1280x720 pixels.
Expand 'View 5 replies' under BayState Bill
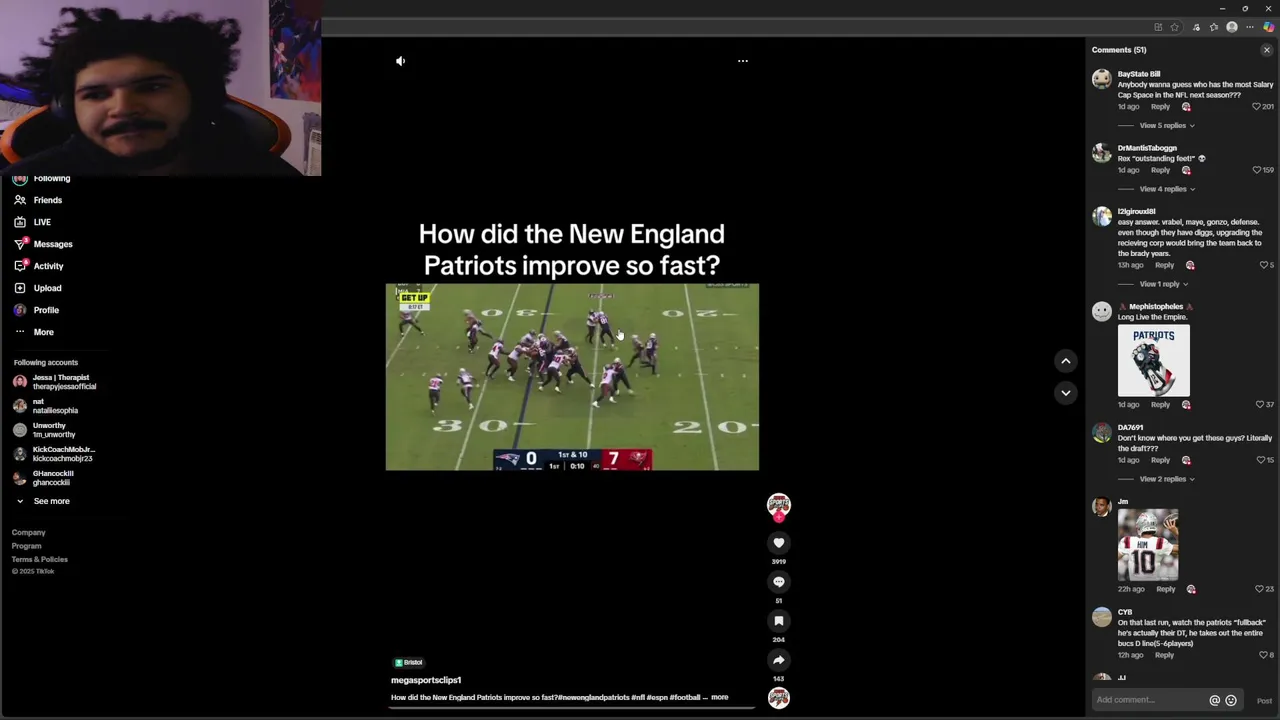[x=1166, y=126]
